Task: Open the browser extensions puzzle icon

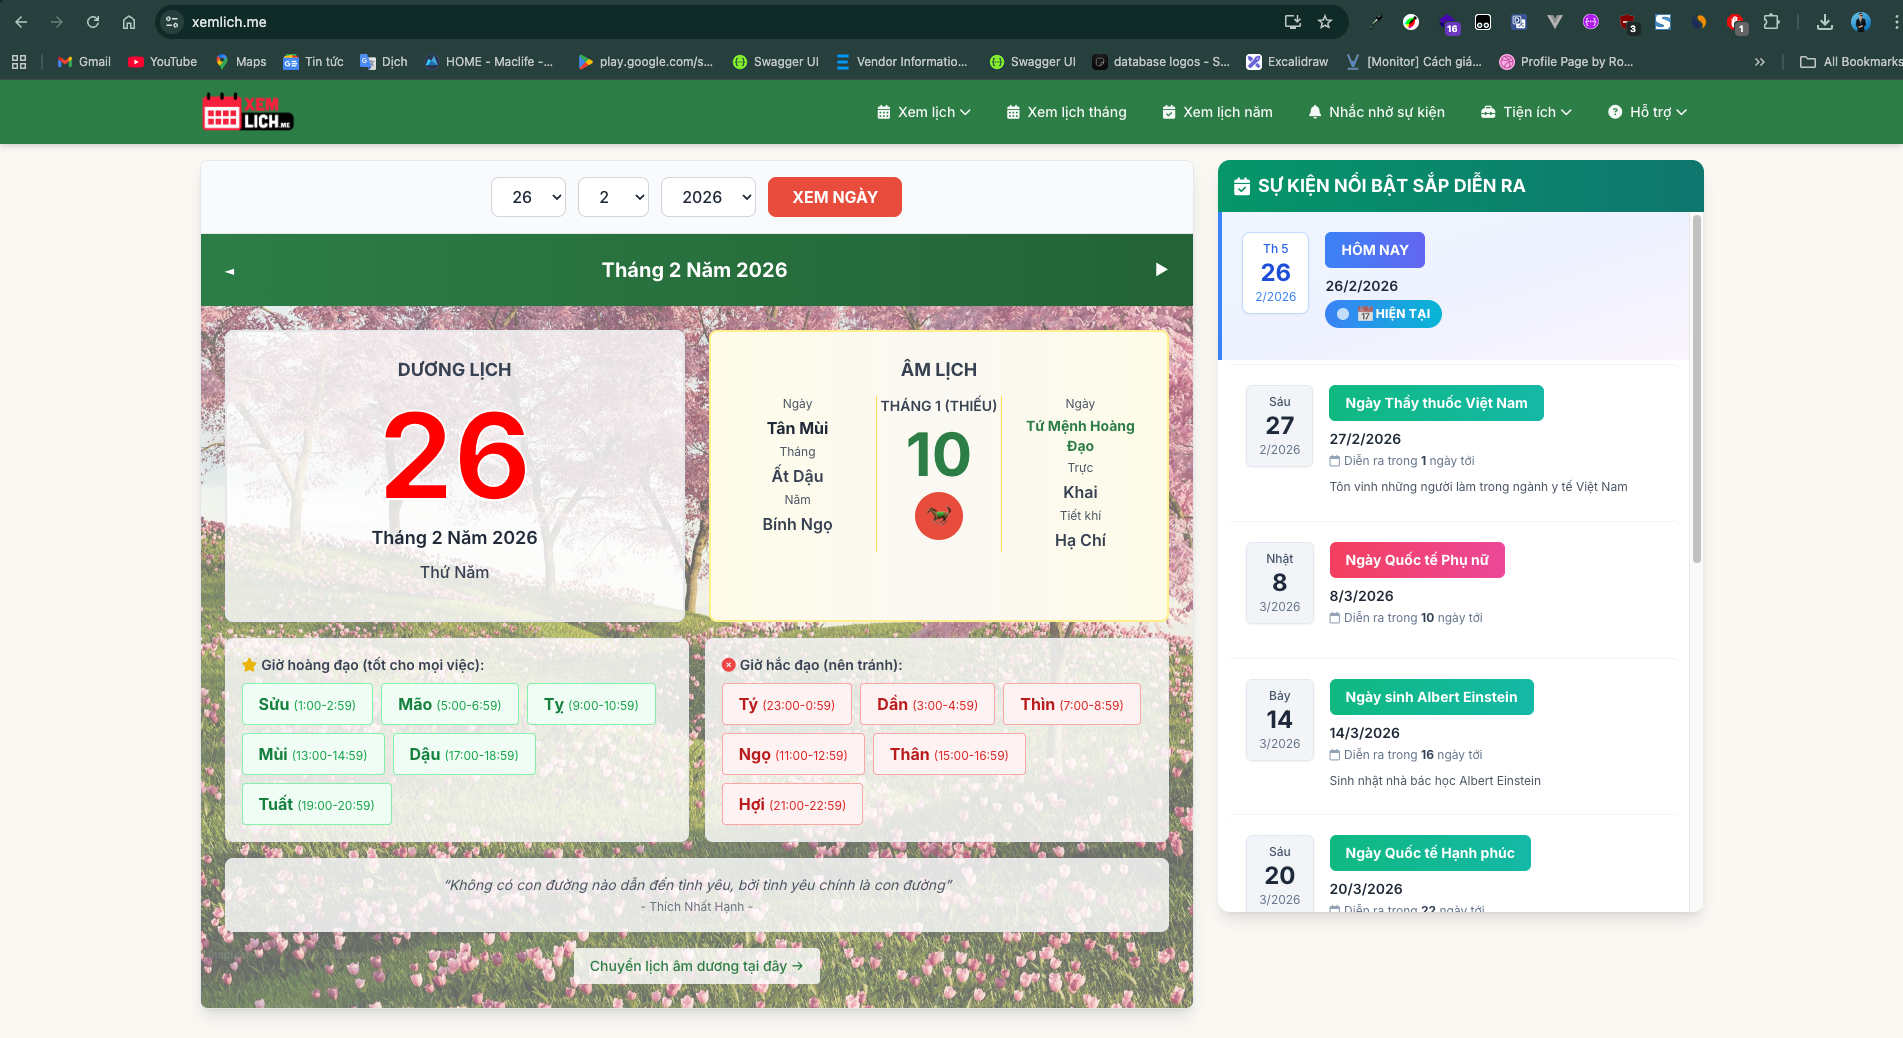Action: 1771,22
